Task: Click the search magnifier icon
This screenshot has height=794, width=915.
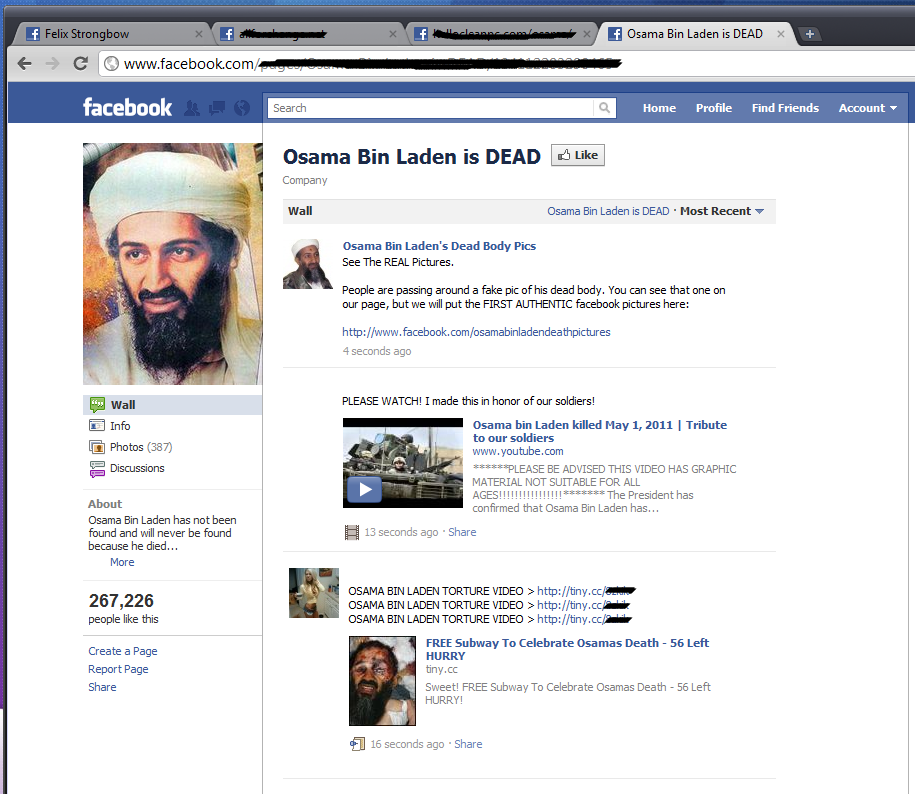Action: tap(605, 108)
